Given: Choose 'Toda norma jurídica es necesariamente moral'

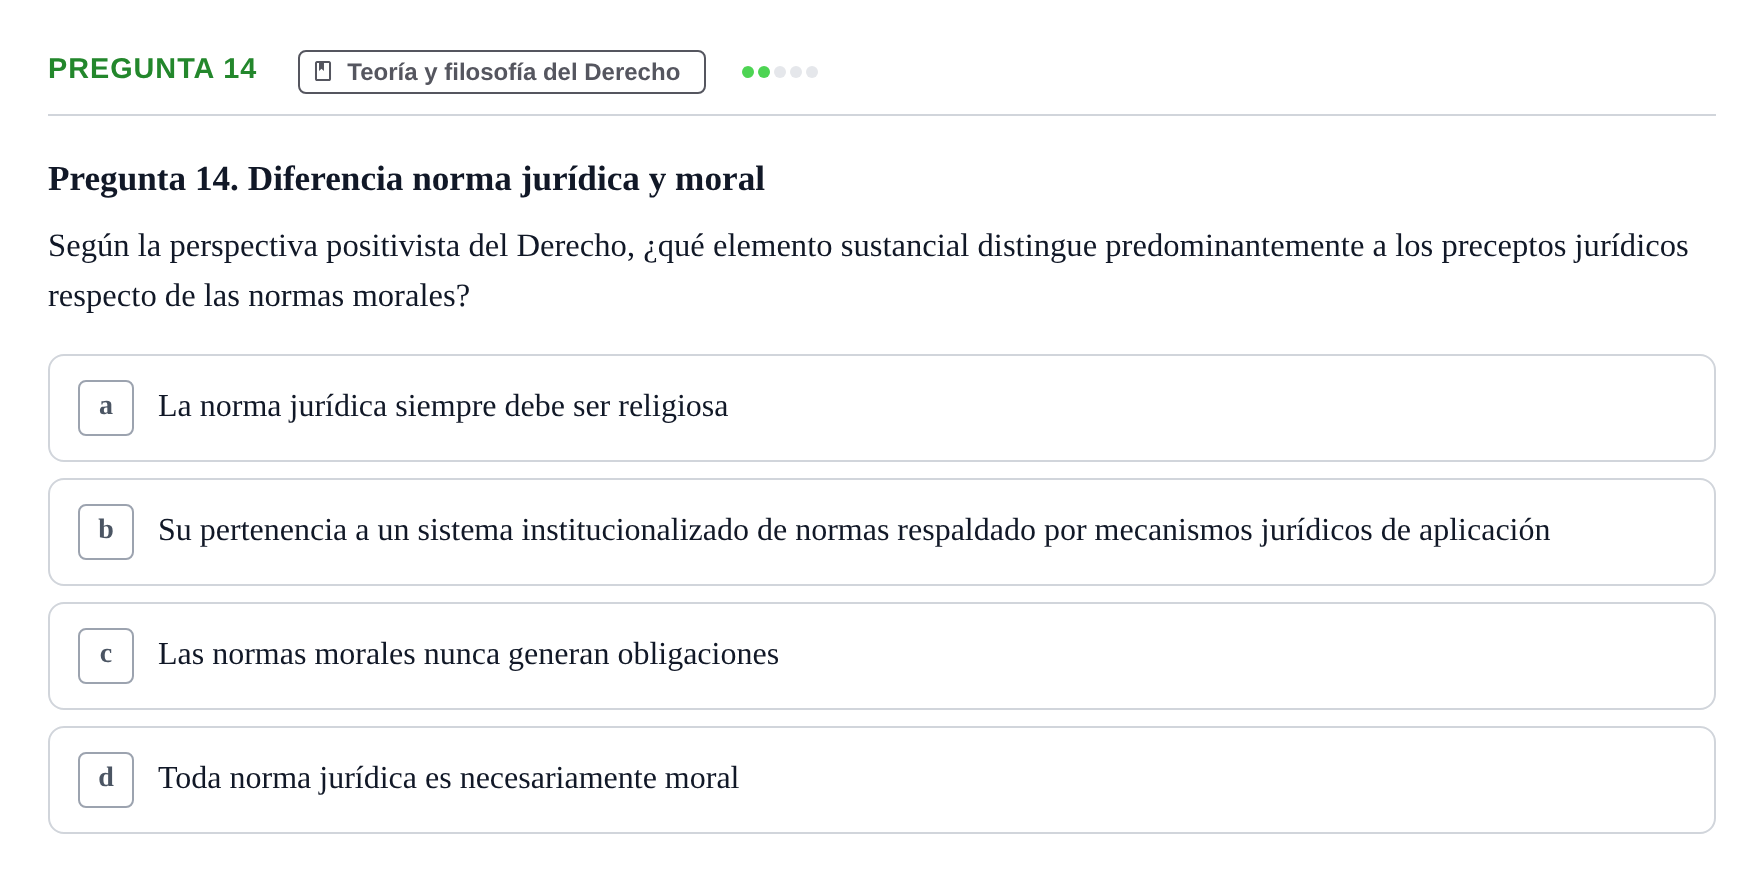Looking at the screenshot, I should point(882,780).
